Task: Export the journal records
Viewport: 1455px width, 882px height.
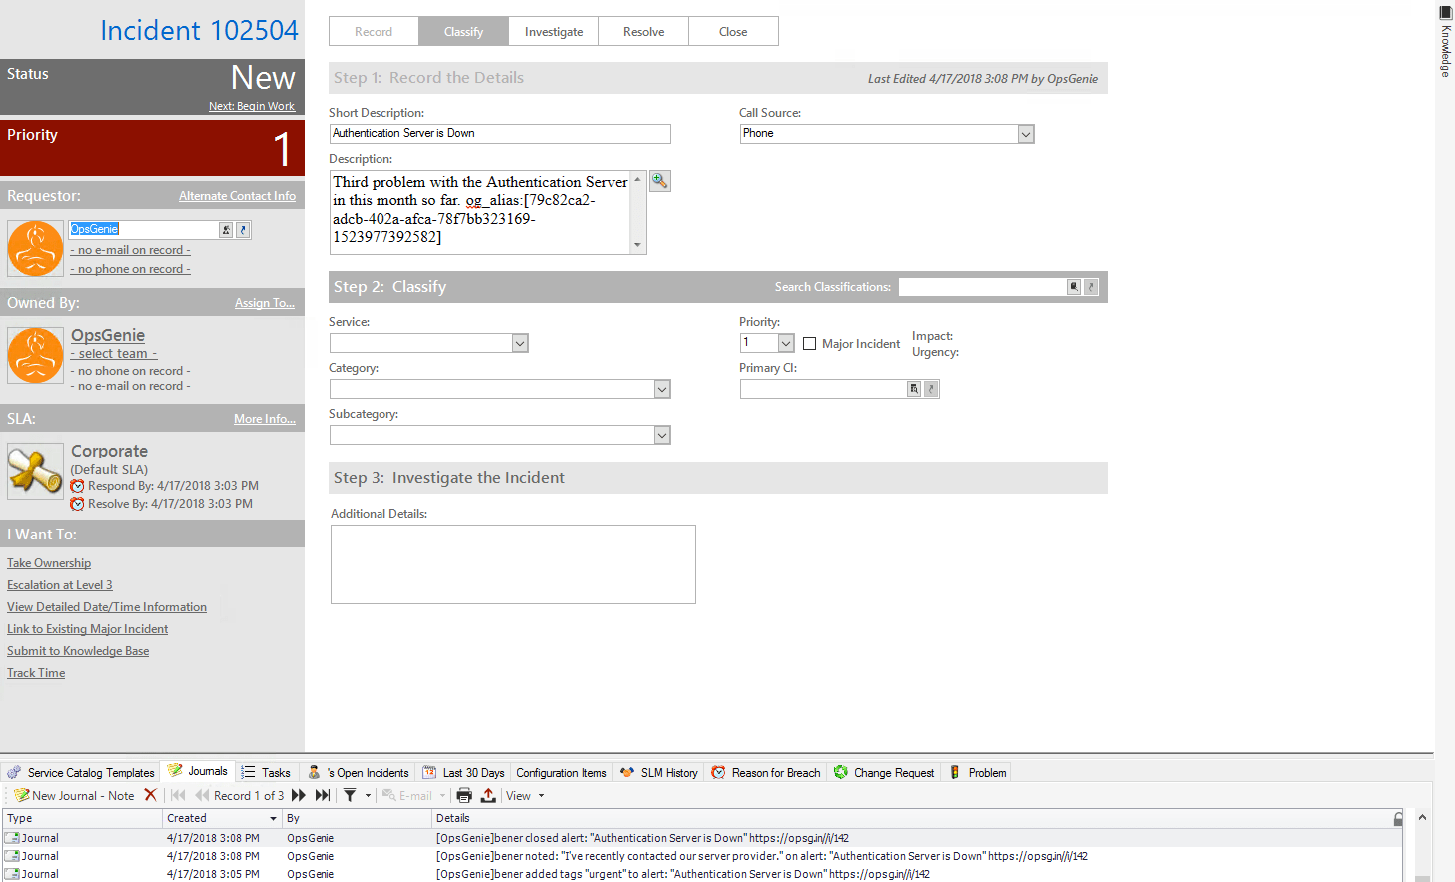Action: tap(487, 794)
